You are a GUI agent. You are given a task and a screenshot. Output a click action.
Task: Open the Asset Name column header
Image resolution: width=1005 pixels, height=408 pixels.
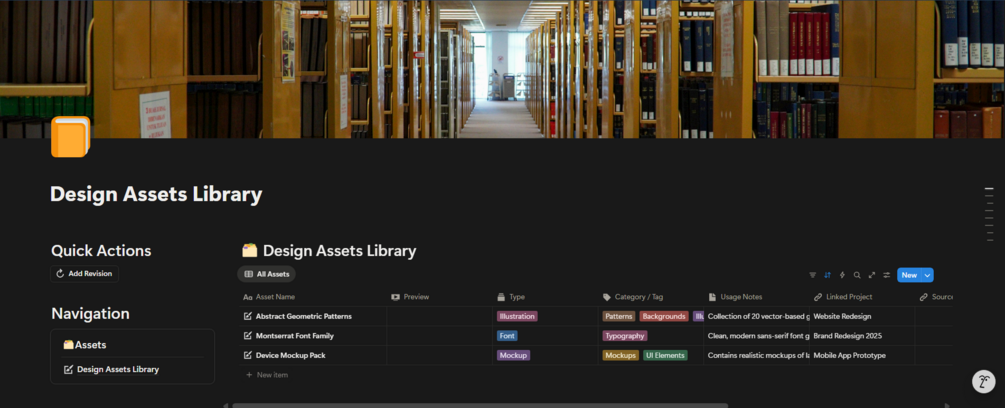[x=269, y=297]
